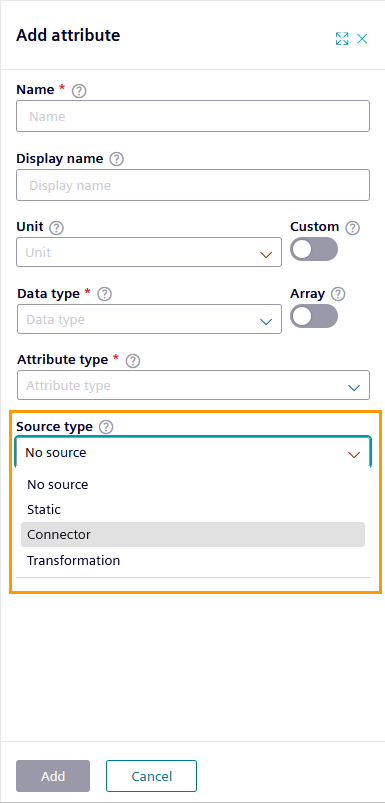Open help for Display name
The image size is (385, 803).
[x=117, y=159]
